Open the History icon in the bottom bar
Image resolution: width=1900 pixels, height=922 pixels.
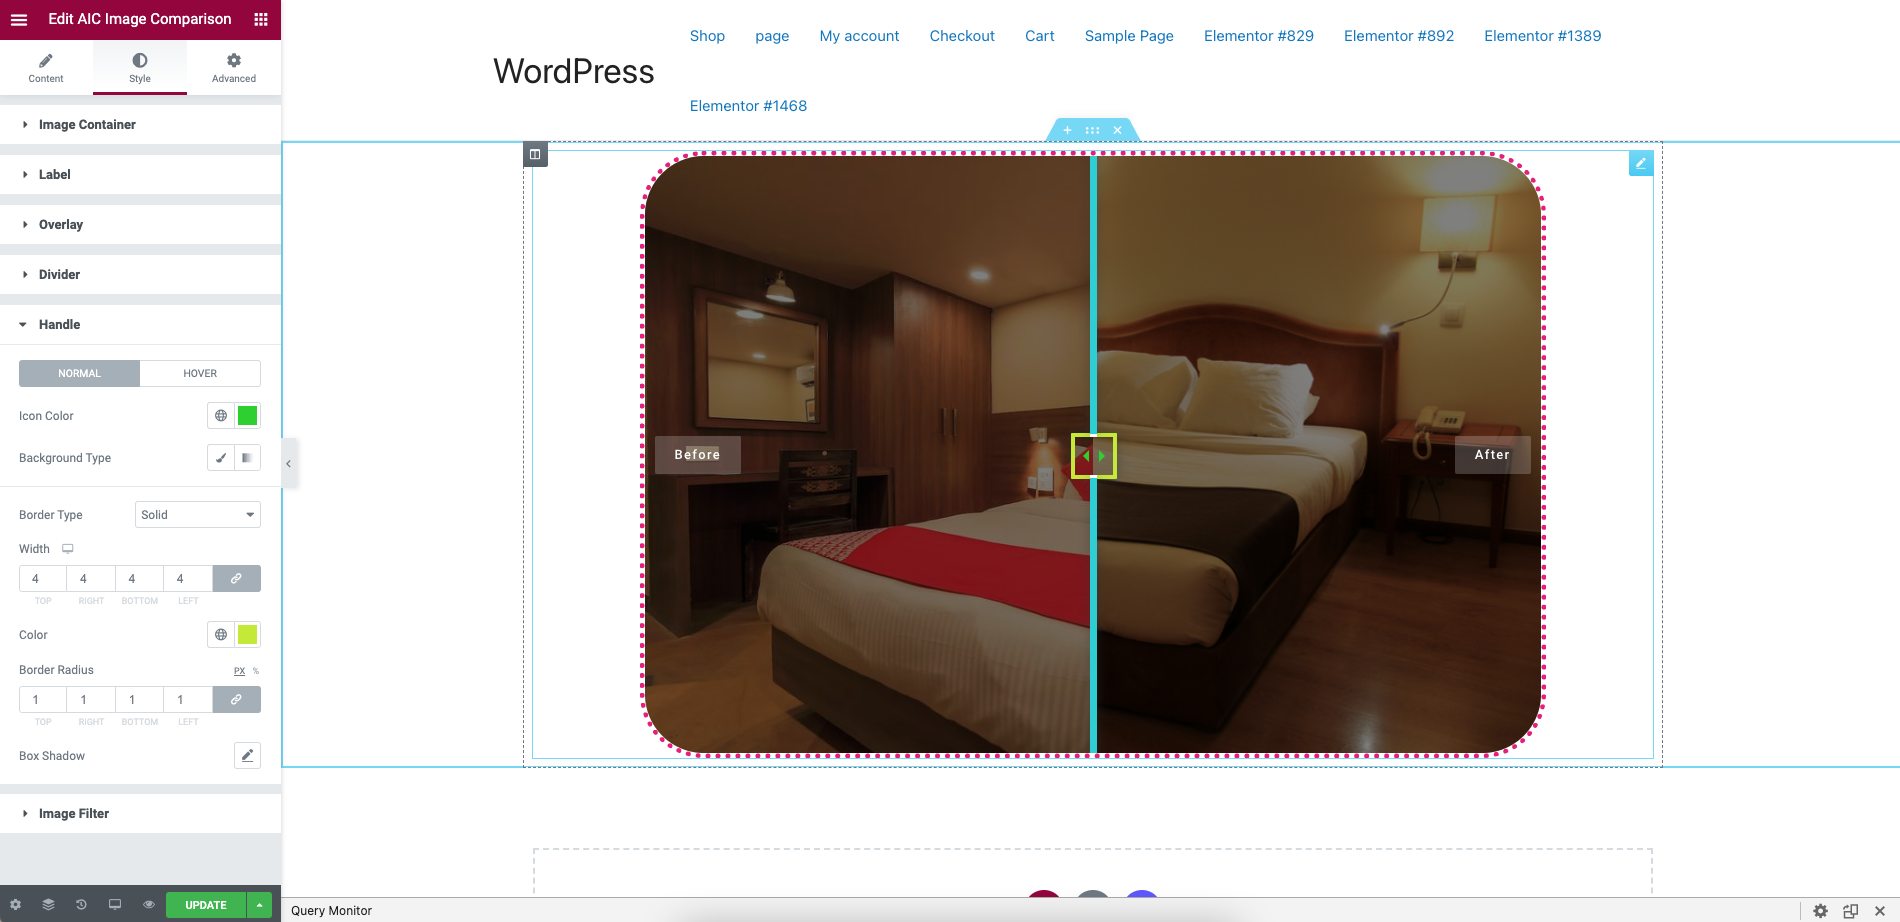[x=81, y=905]
